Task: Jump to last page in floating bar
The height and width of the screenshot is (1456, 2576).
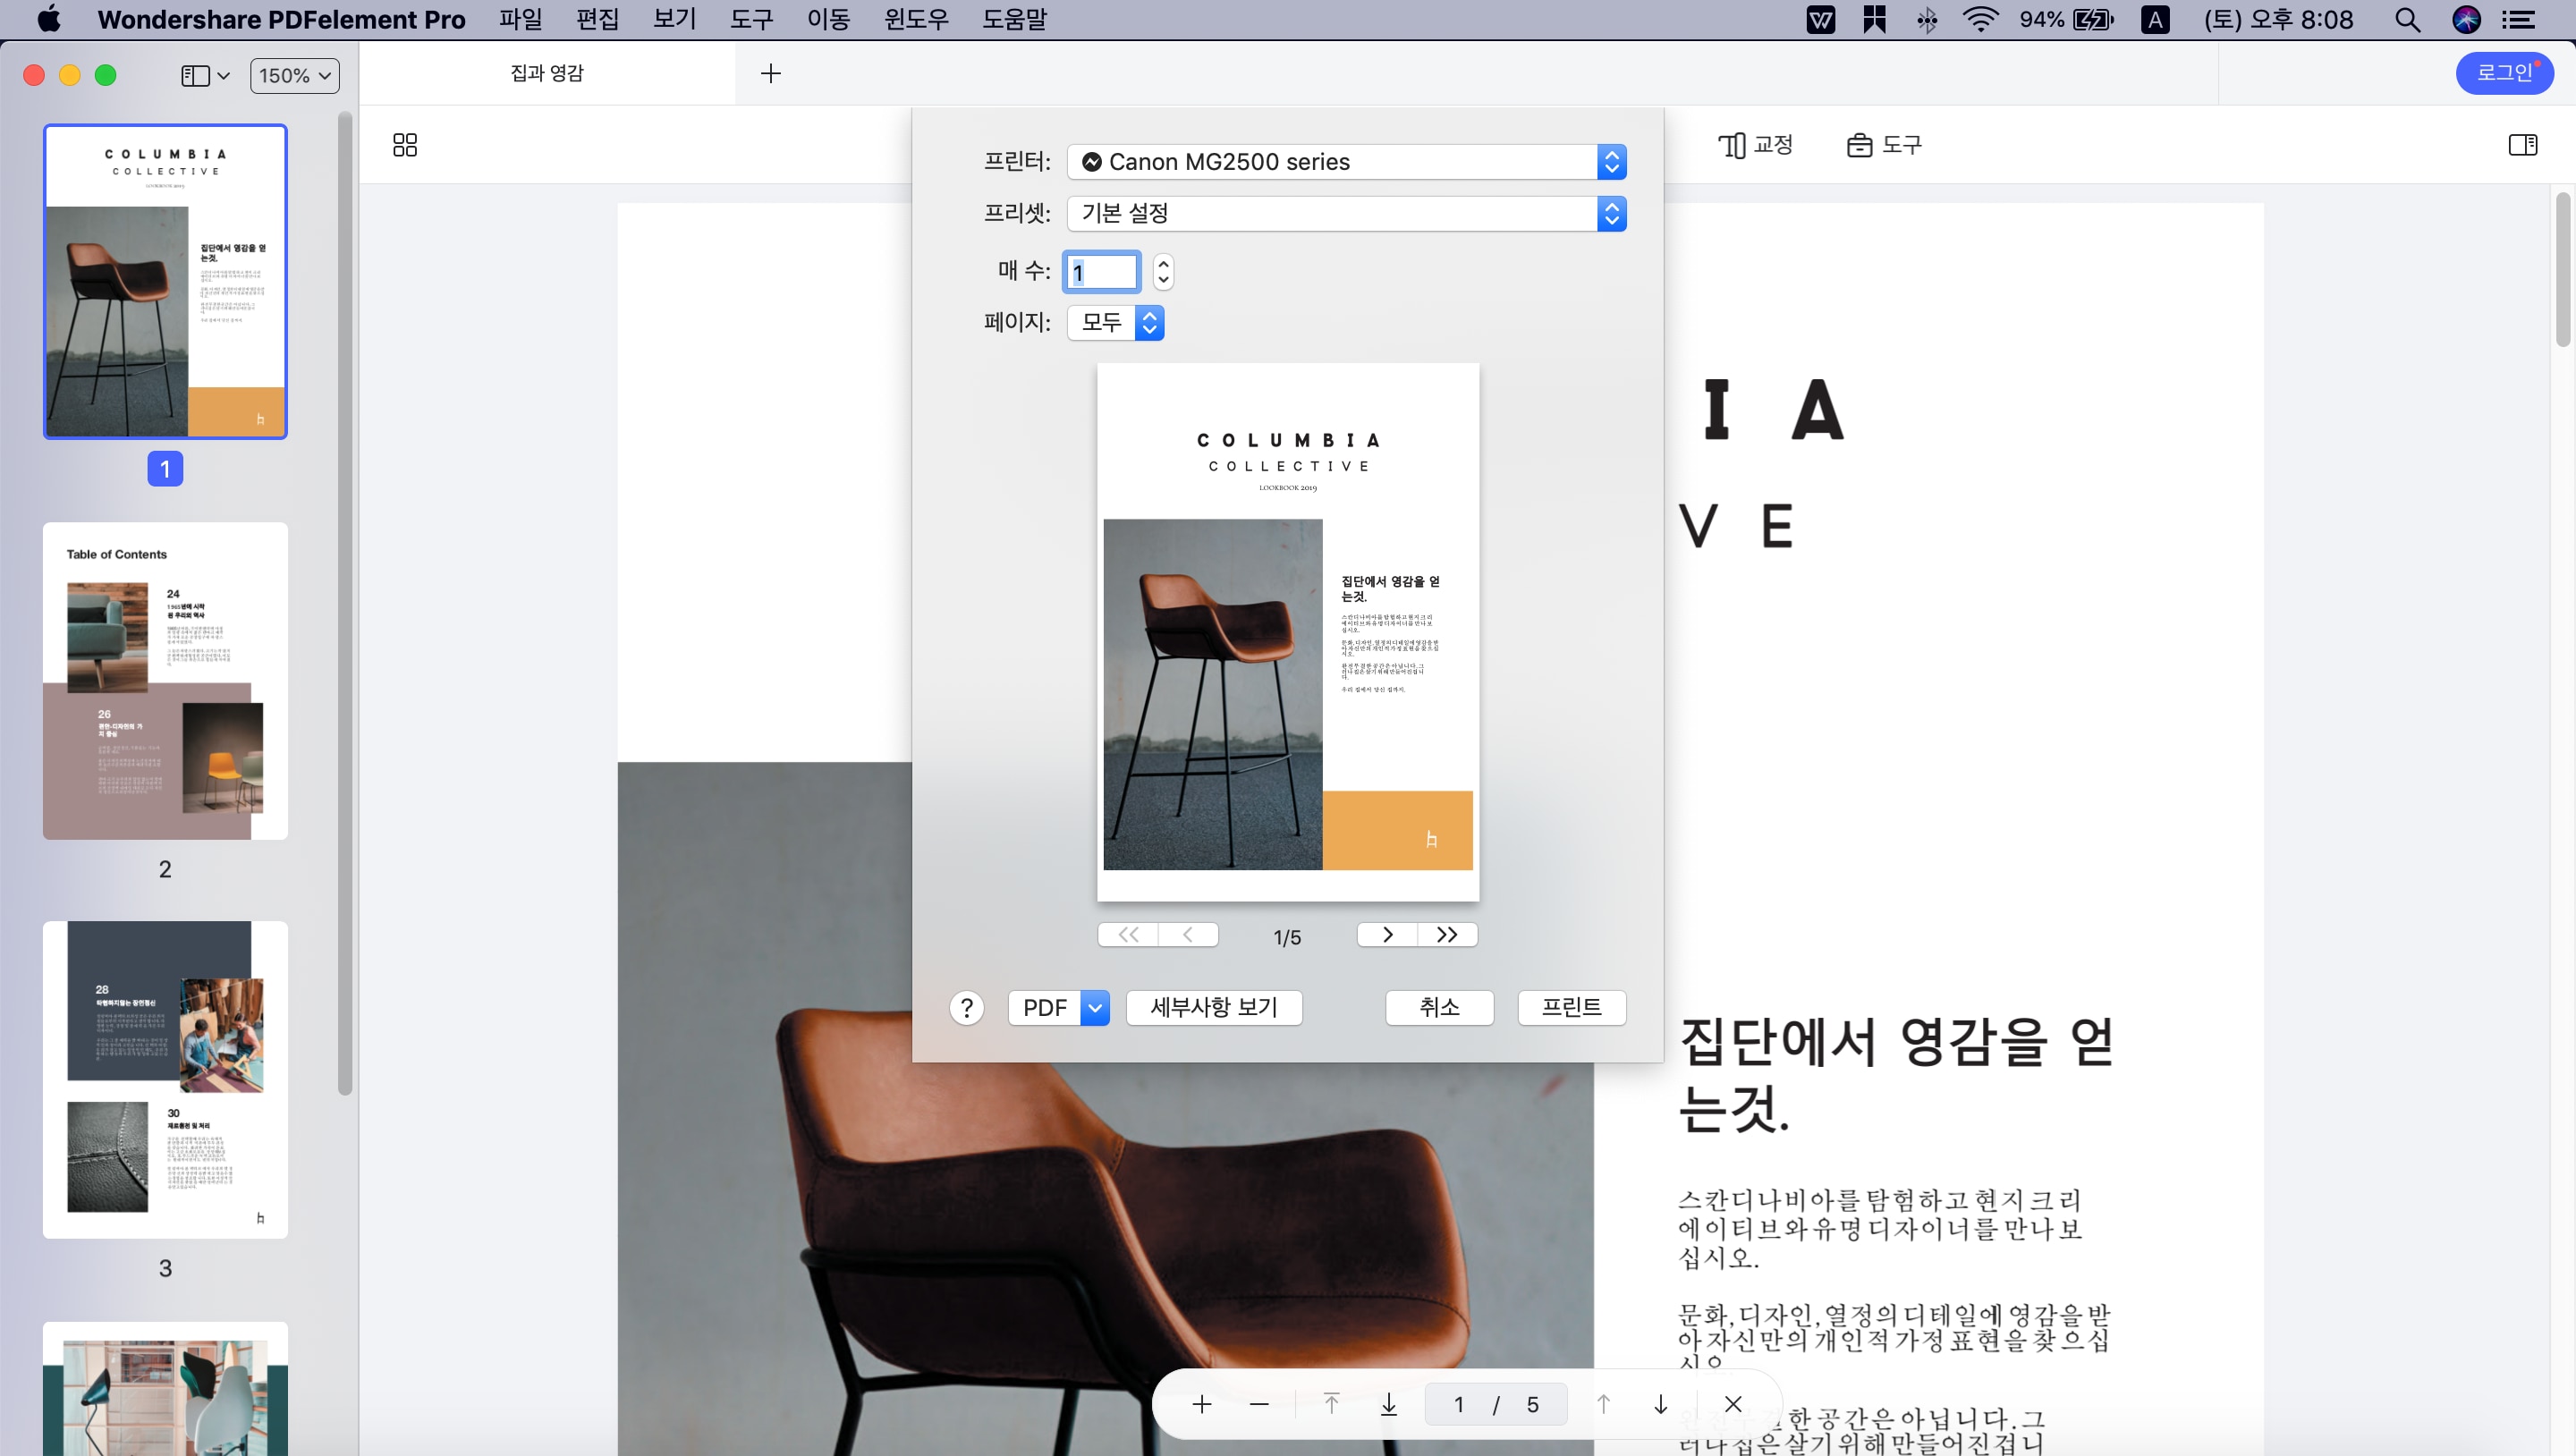Action: pyautogui.click(x=1388, y=1404)
